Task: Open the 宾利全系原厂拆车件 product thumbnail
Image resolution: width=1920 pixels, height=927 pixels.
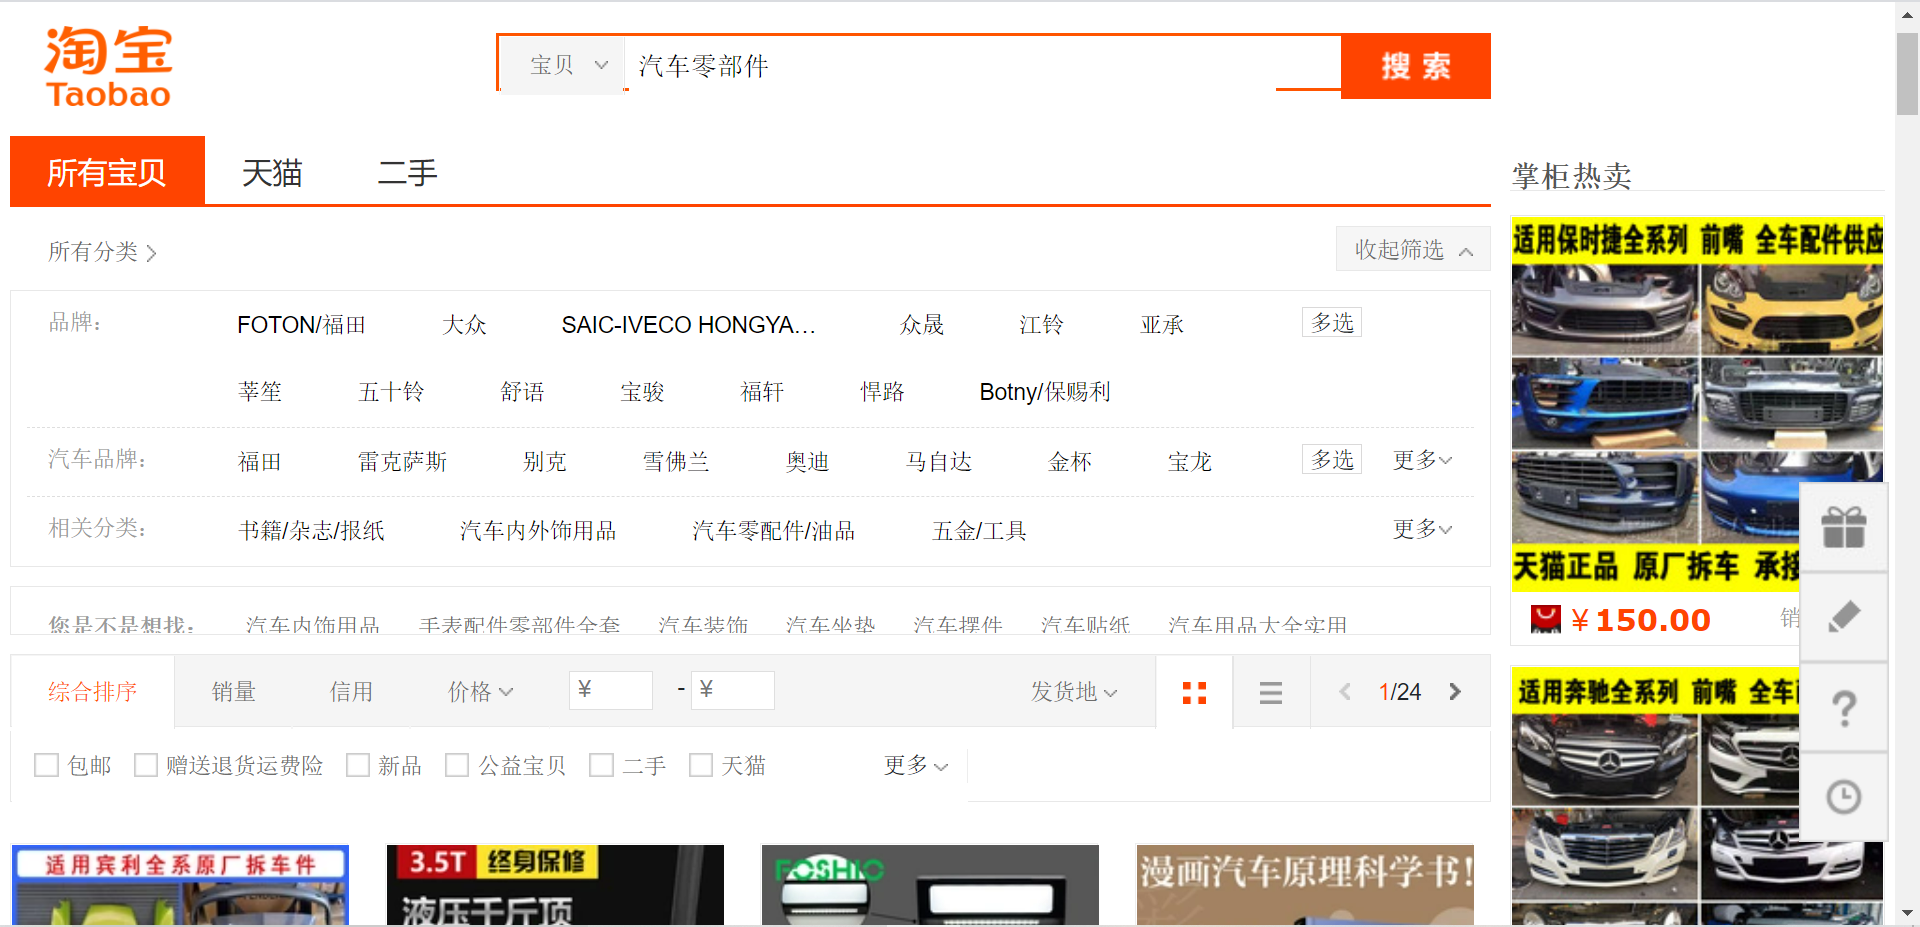Action: [x=180, y=885]
